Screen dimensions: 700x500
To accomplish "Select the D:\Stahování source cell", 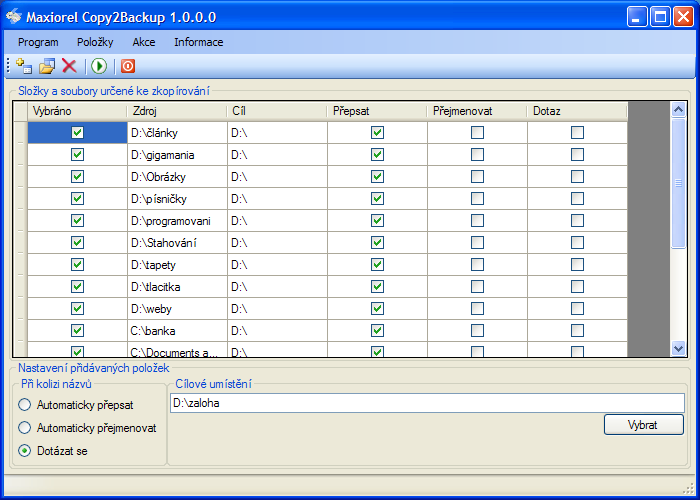I will [177, 242].
